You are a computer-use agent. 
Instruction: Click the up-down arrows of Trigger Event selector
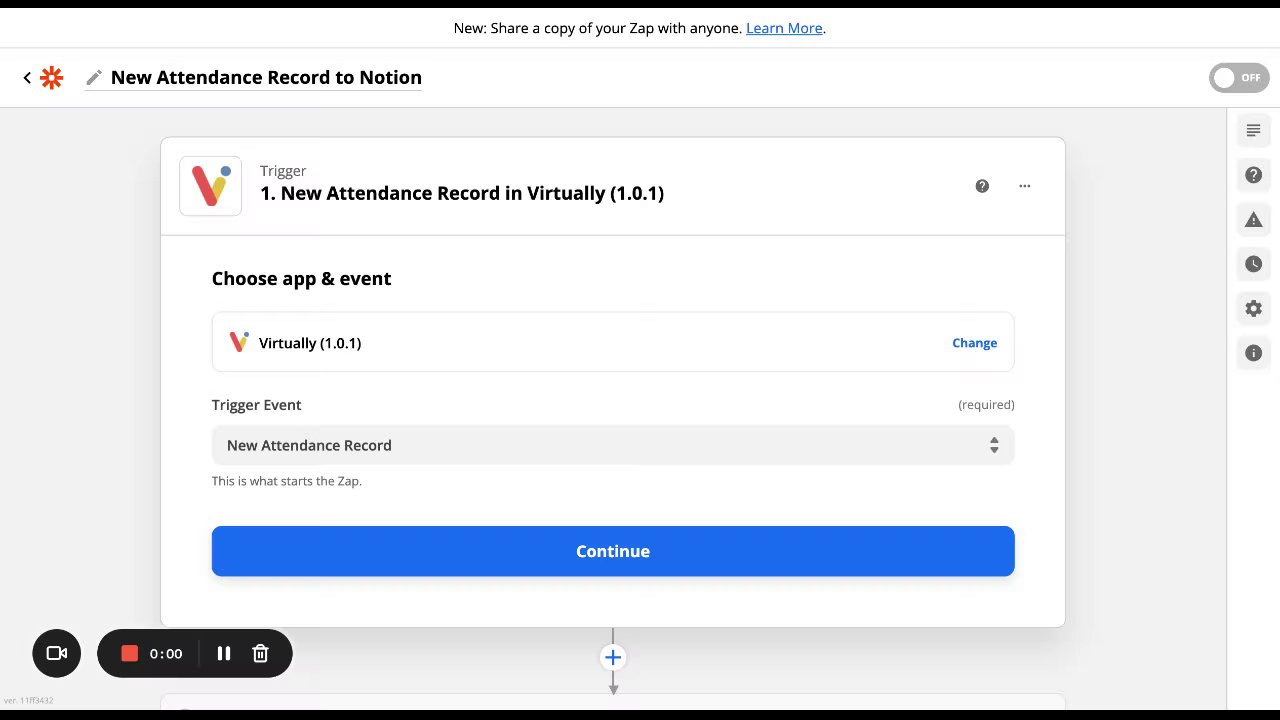(994, 445)
